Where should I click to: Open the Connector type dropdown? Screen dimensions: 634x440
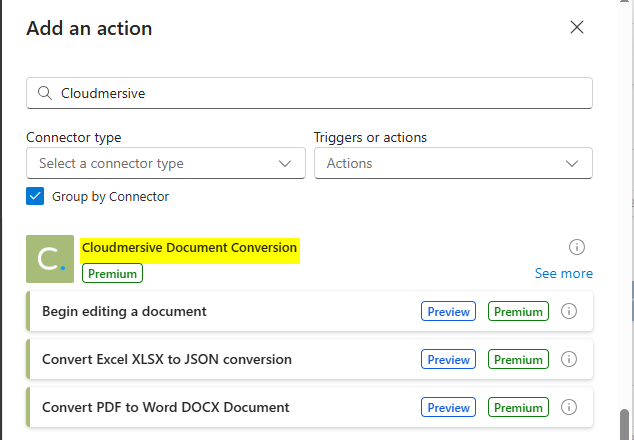[166, 163]
